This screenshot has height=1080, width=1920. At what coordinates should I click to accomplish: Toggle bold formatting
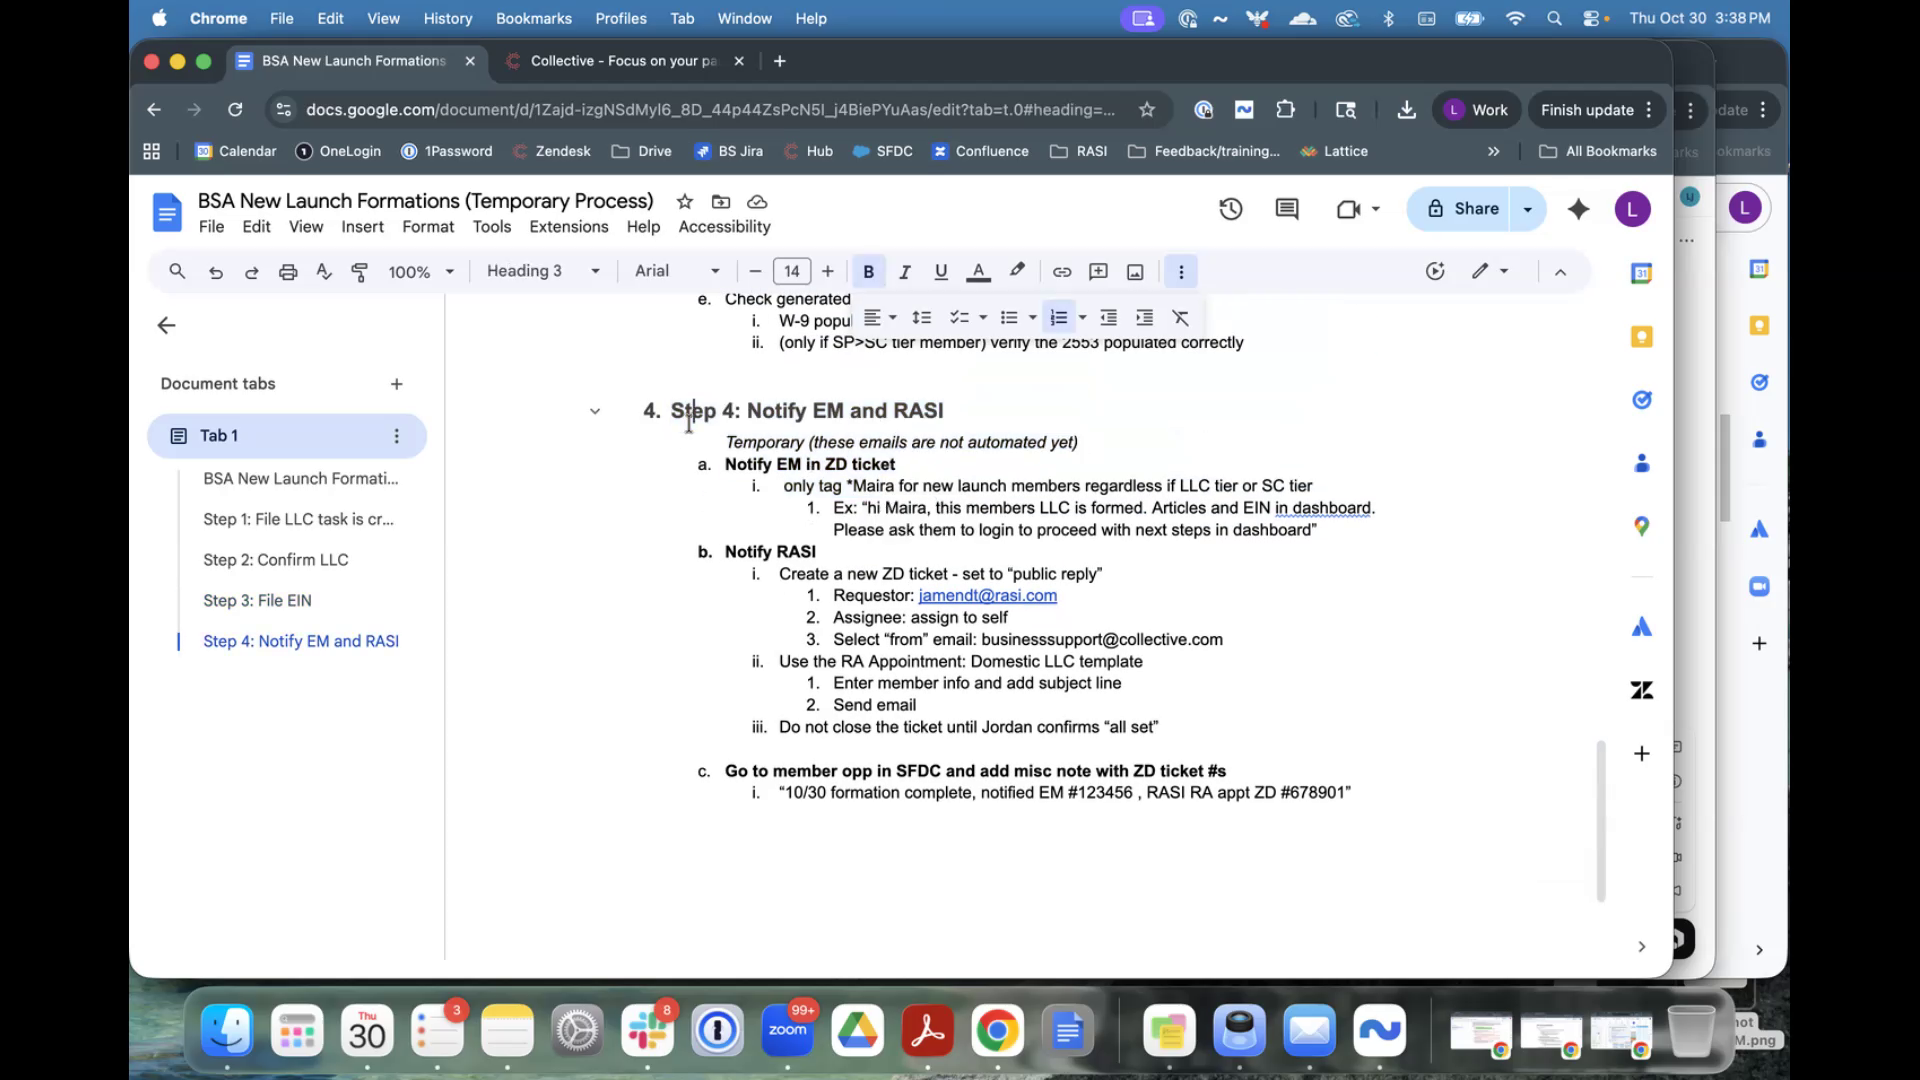[x=868, y=272]
